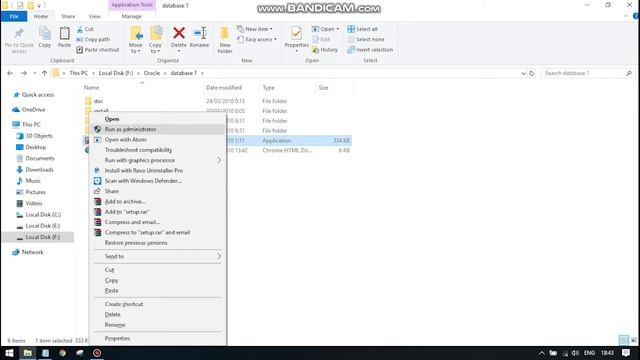
Task: Click the New folder ribbon icon
Action: pos(225,33)
